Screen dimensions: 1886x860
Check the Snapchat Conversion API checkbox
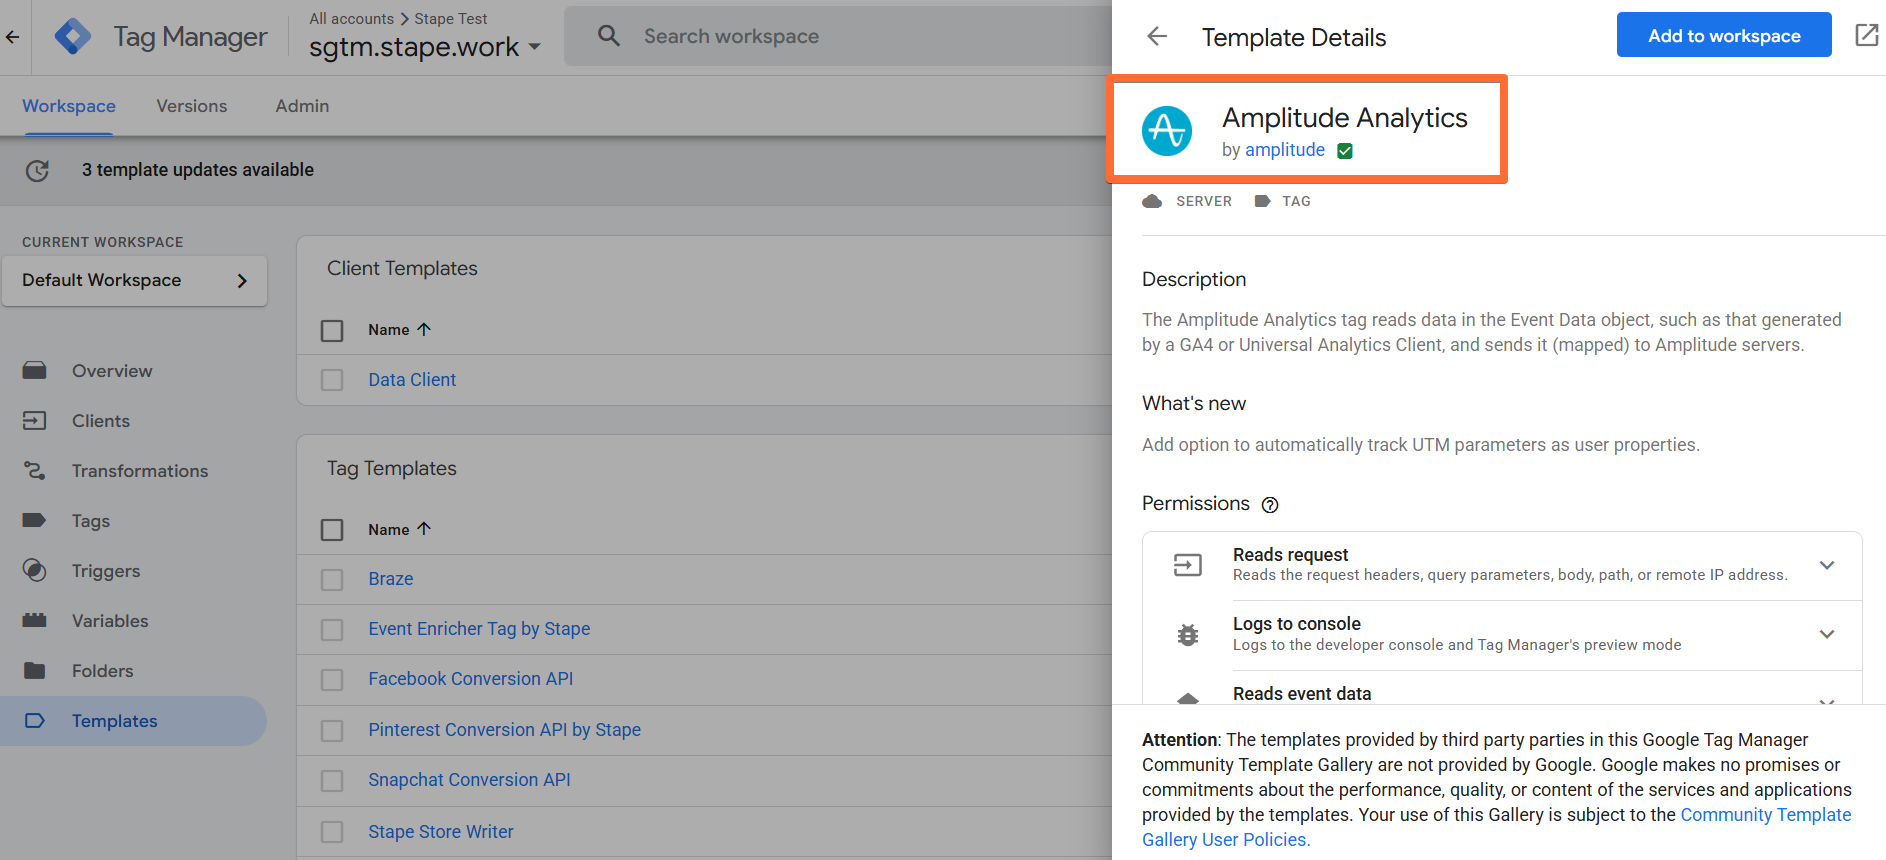332,781
